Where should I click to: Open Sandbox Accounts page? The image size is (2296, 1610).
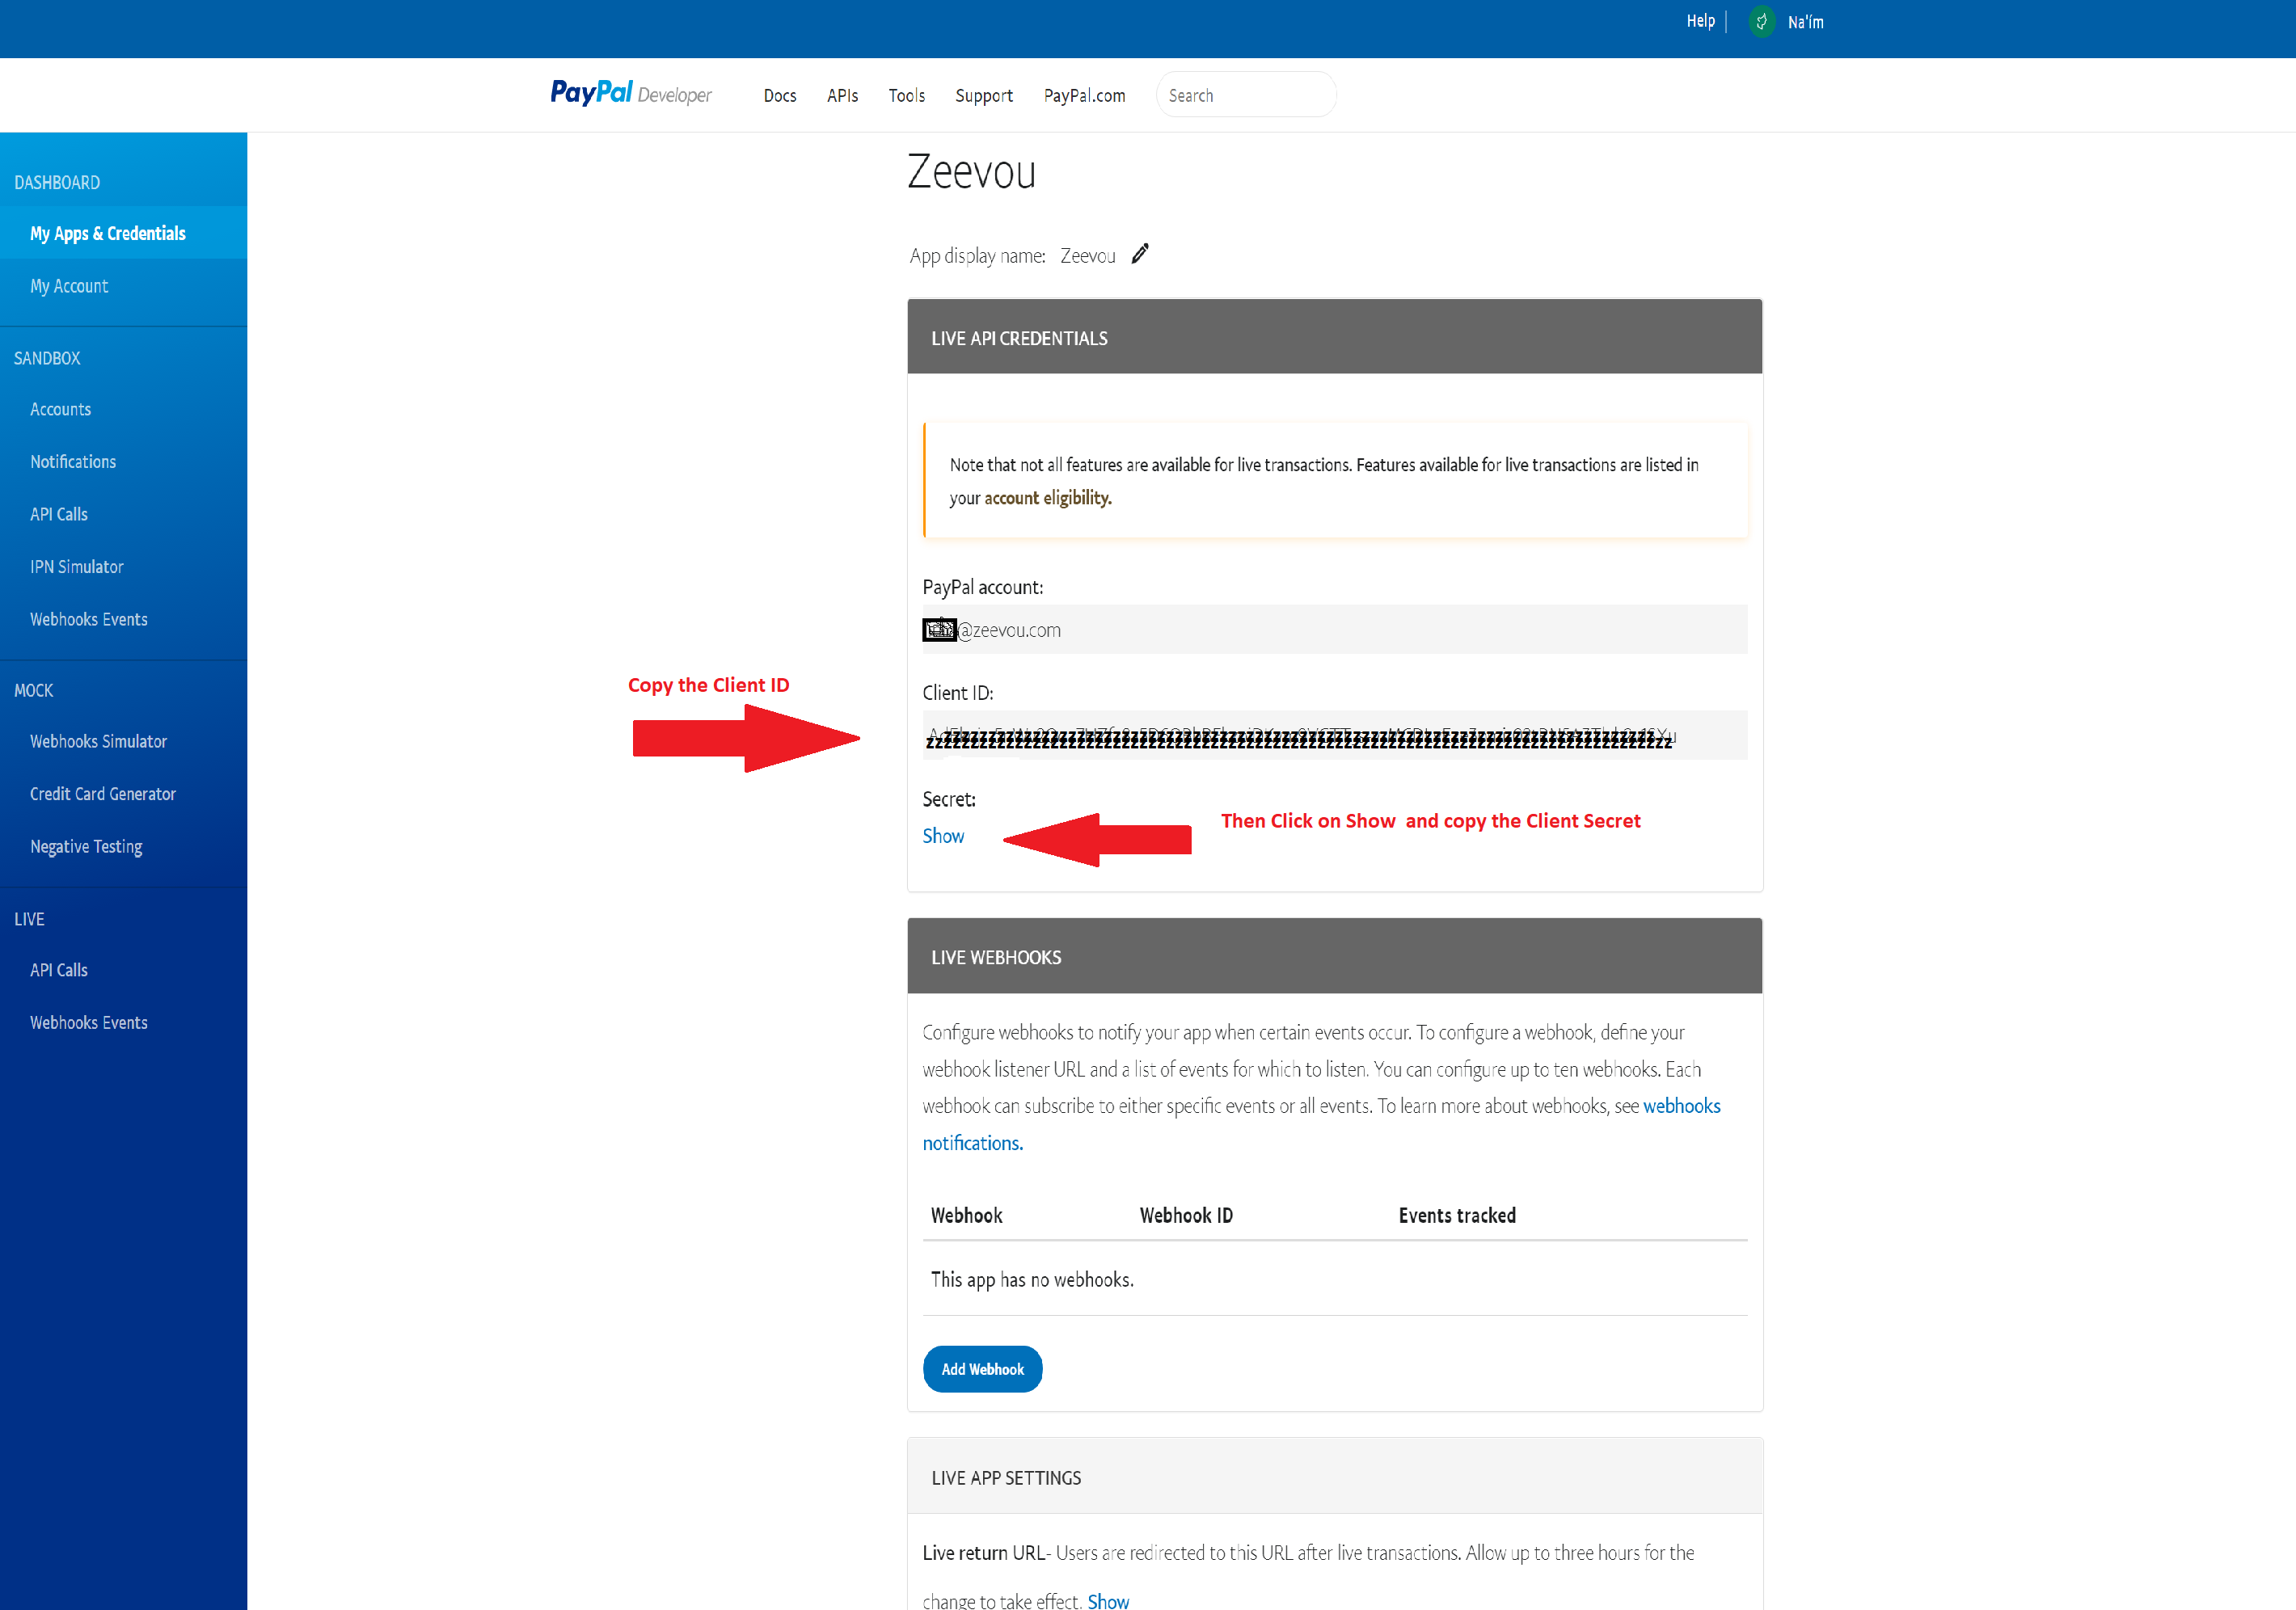pos(60,409)
